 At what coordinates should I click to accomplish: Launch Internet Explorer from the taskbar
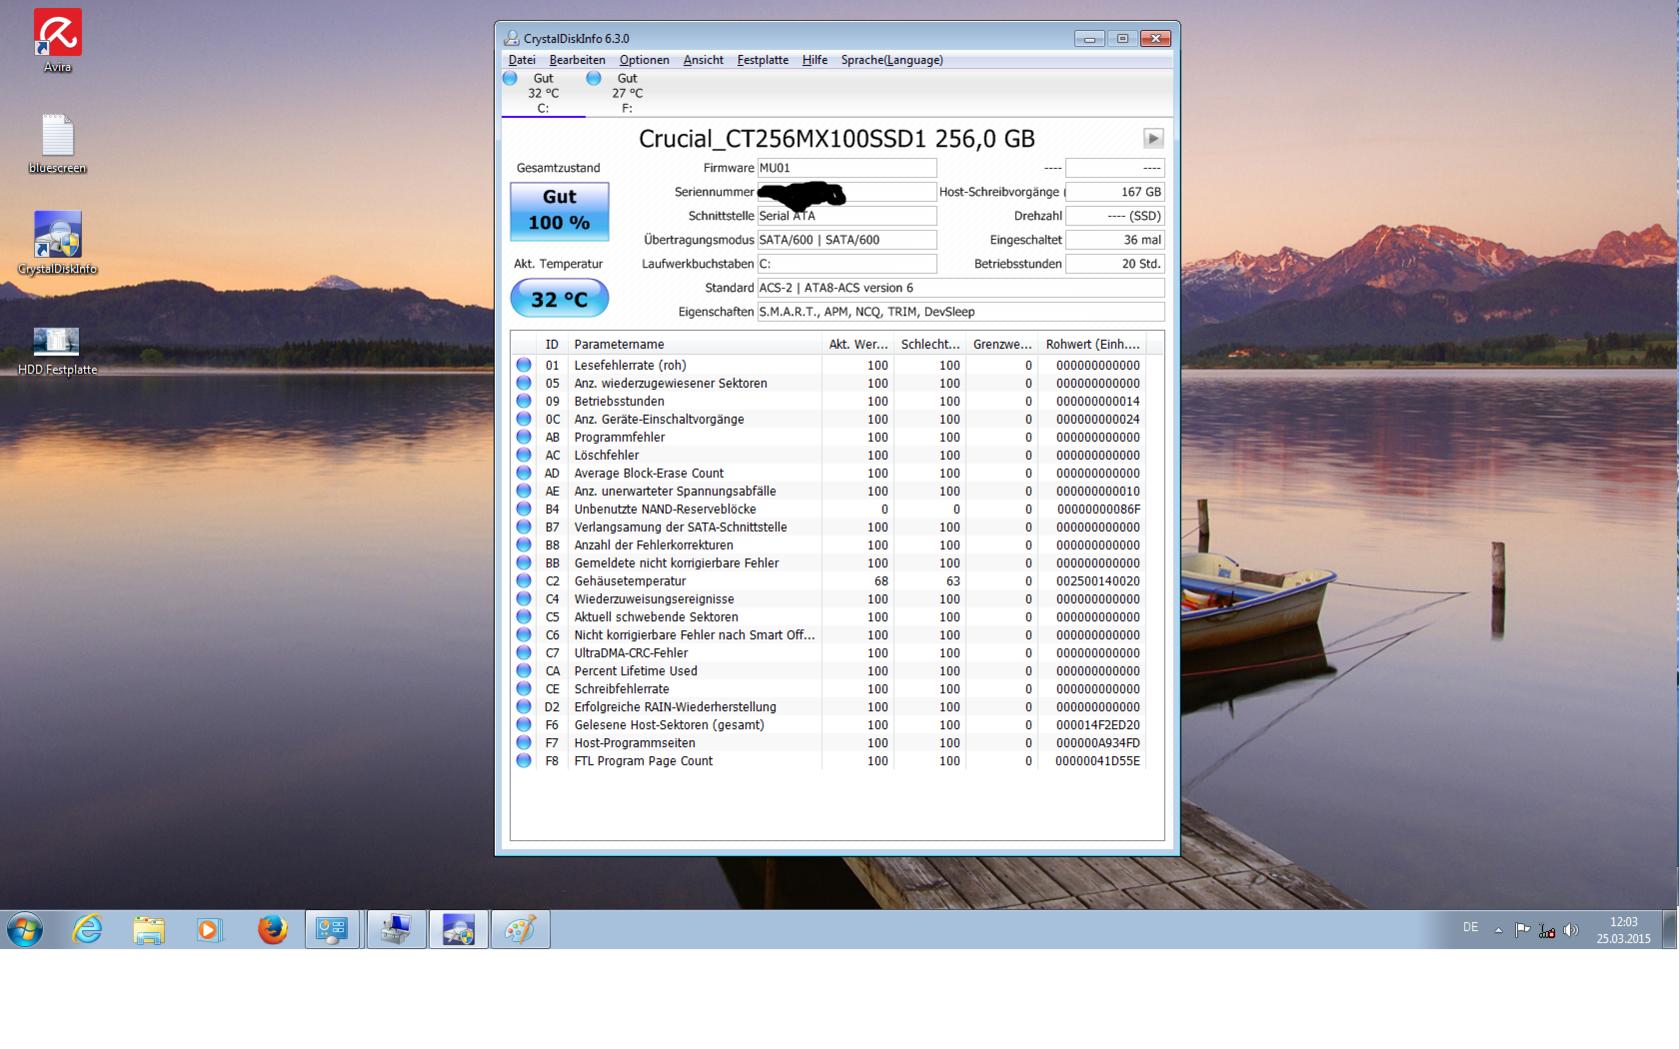tap(87, 930)
